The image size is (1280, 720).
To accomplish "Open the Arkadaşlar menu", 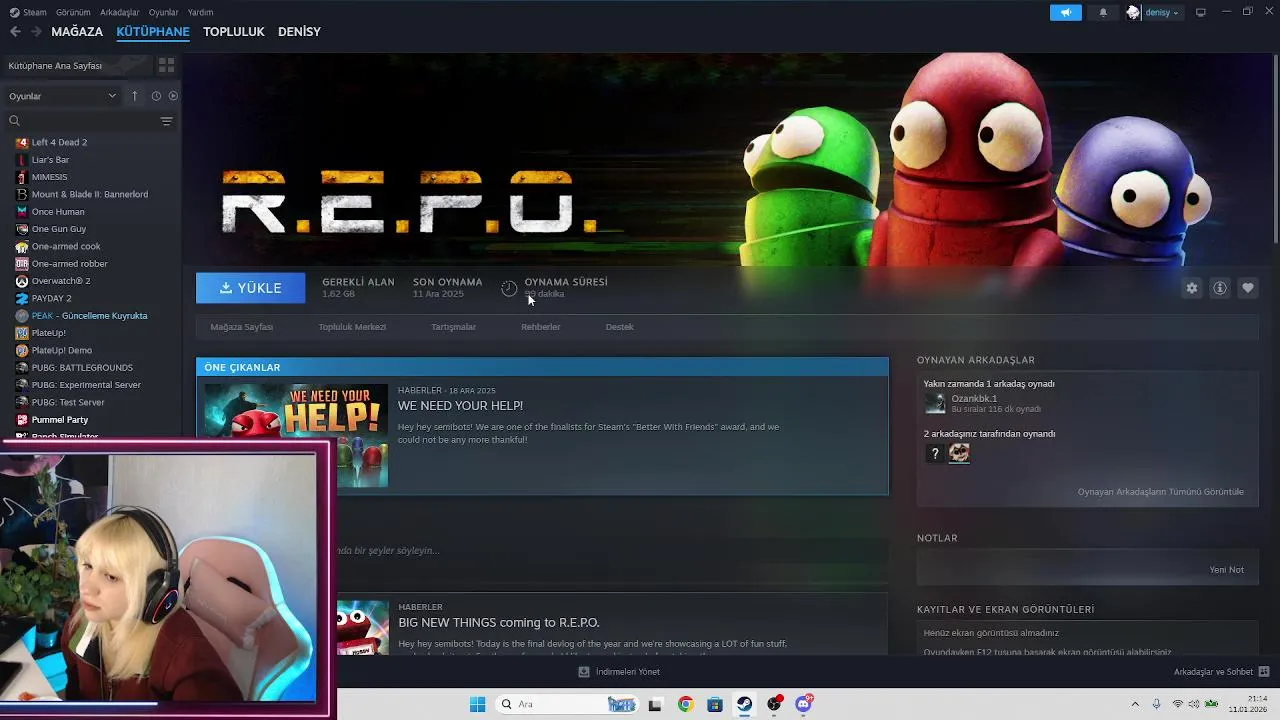I will (x=120, y=12).
